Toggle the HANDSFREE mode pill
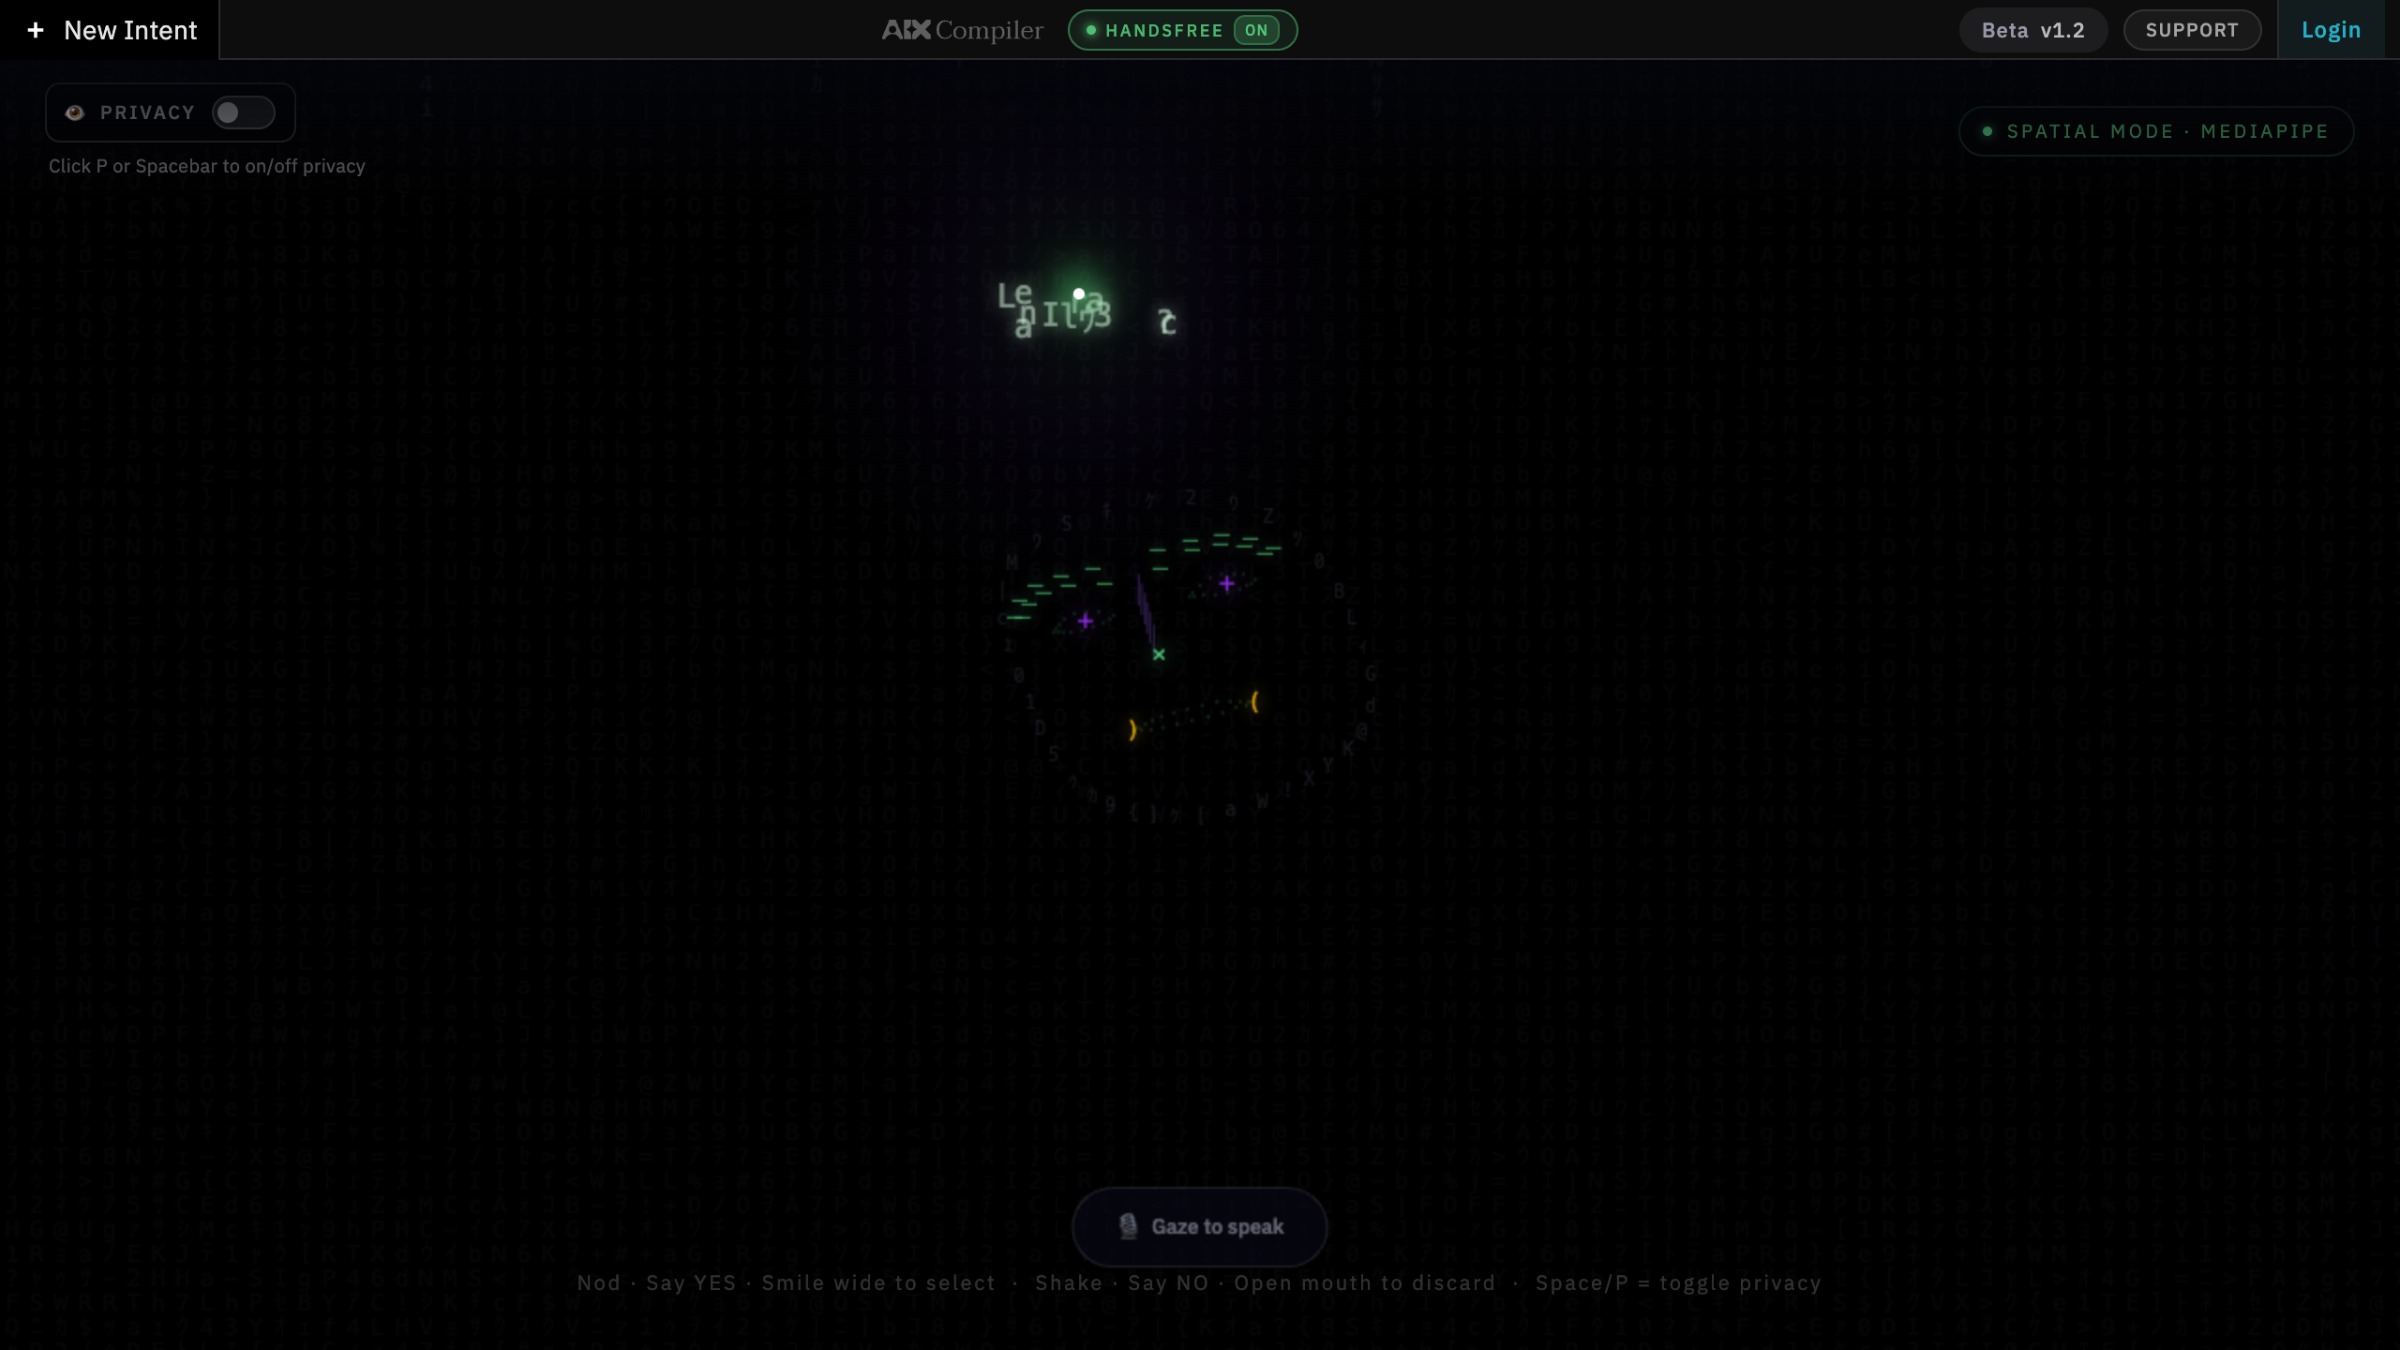 [1163, 30]
